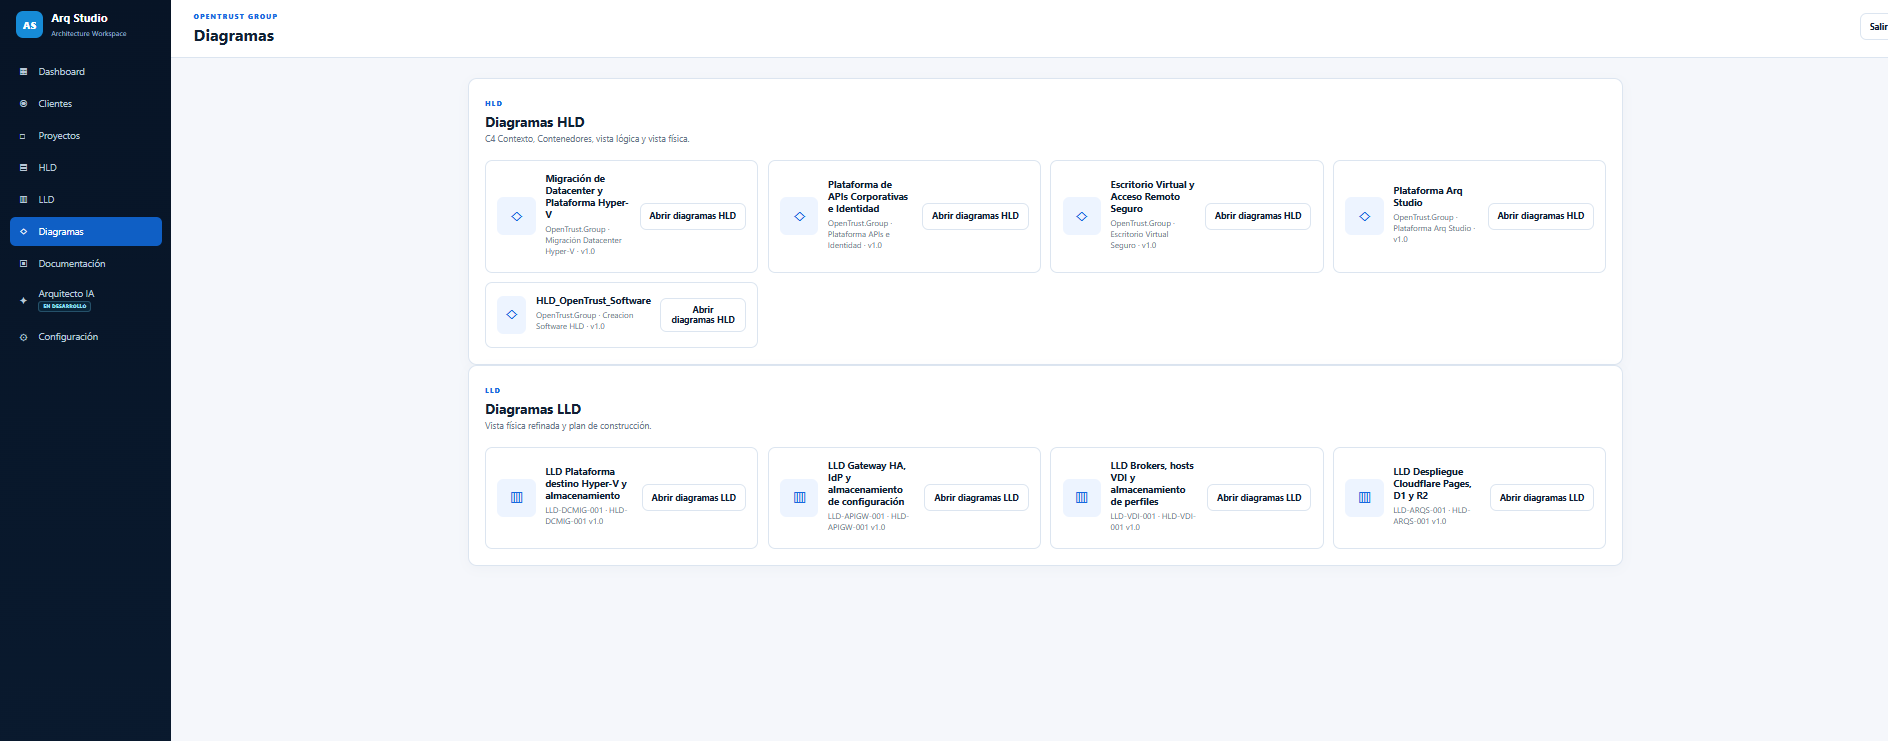
Task: Open Arquitecto IA from the sidebar
Action: click(x=86, y=300)
